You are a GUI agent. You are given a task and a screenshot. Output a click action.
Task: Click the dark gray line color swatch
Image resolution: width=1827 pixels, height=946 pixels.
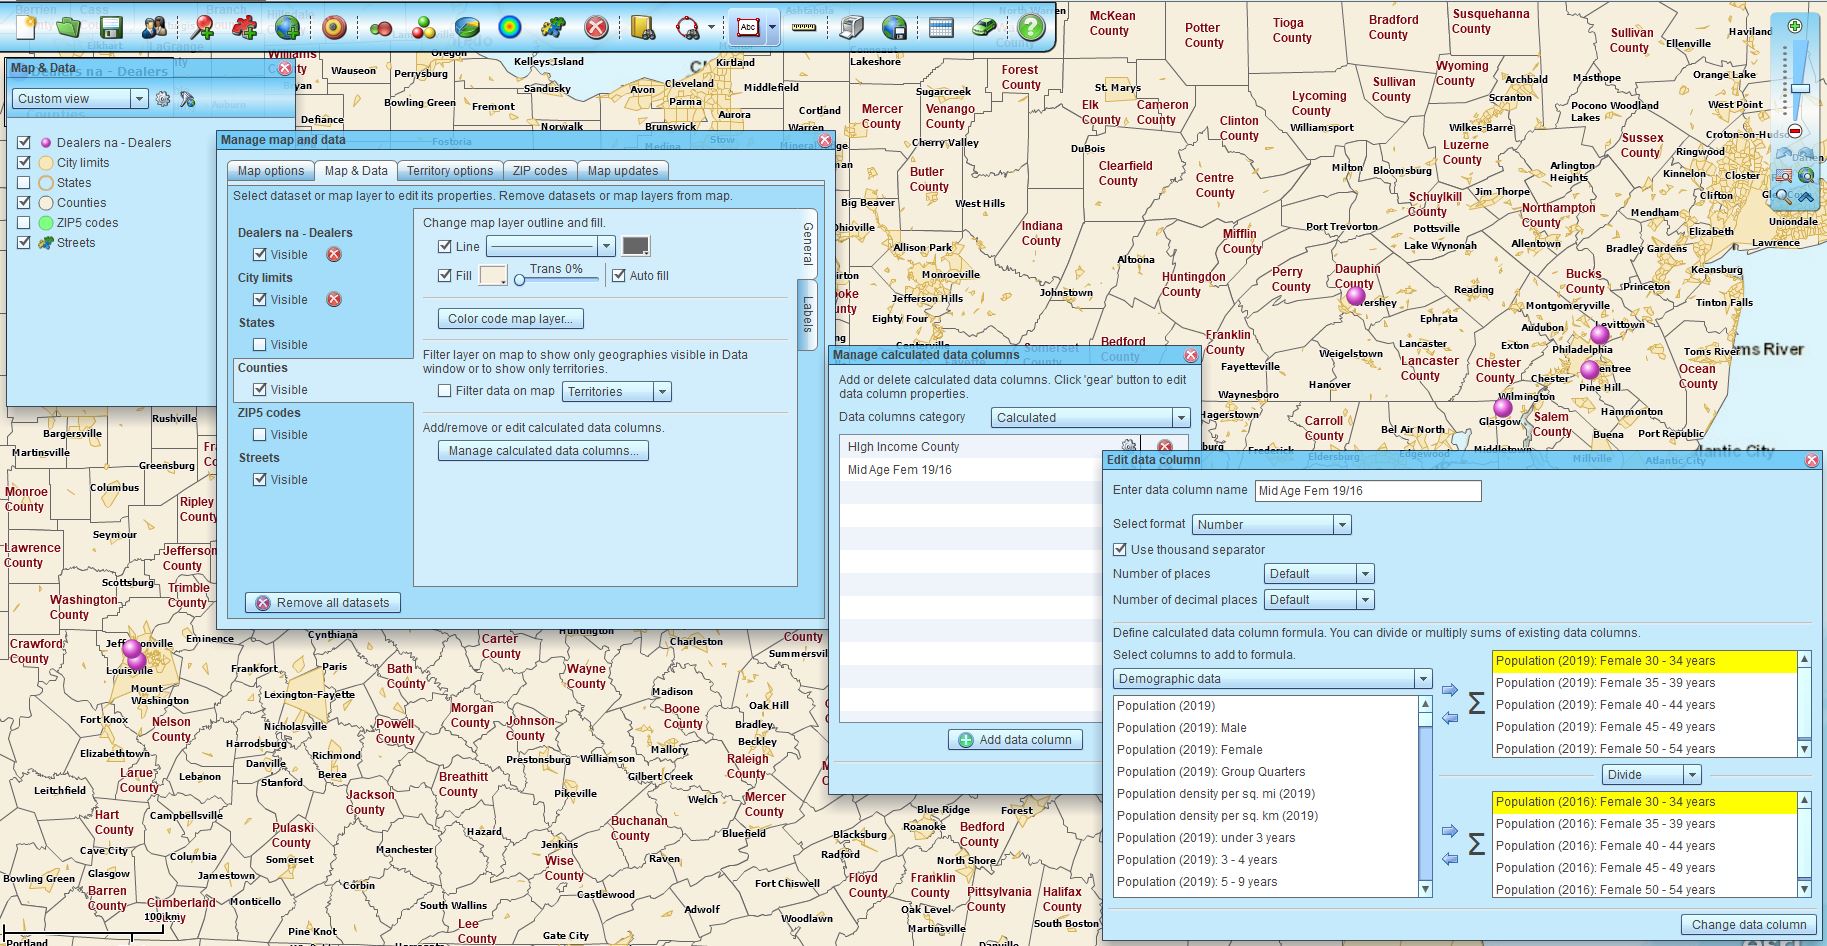coord(636,246)
